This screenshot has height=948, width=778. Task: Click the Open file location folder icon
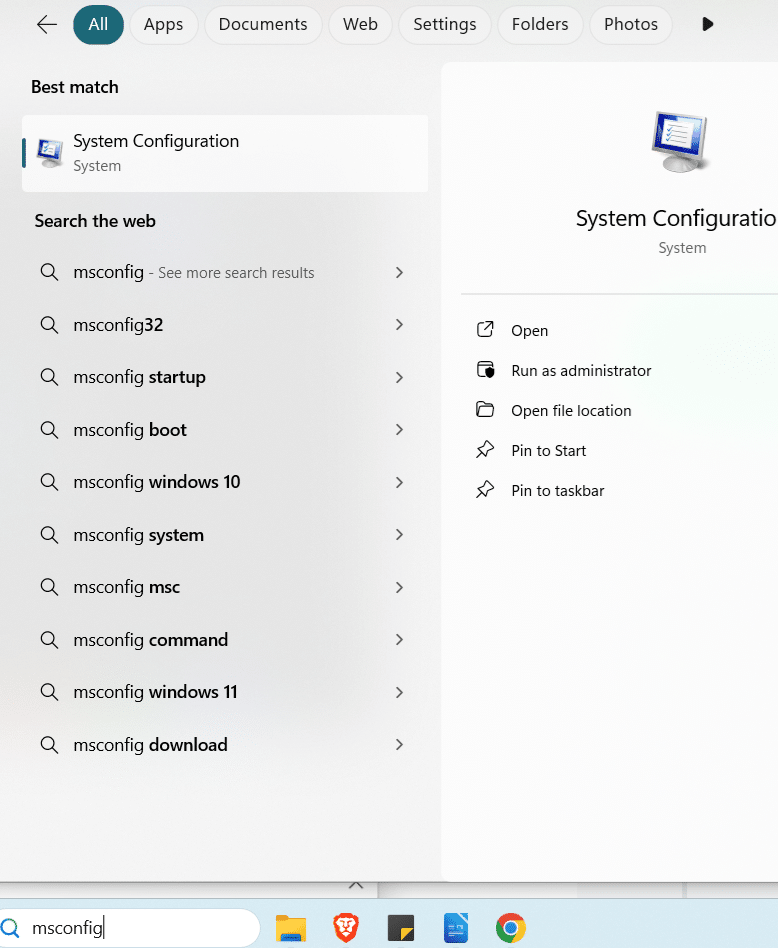(x=485, y=410)
